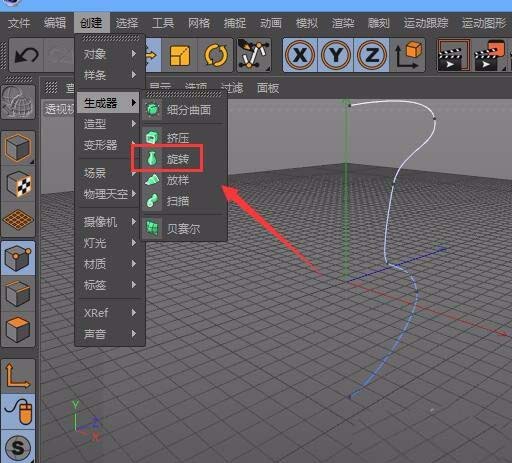Viewport: 512px width, 463px height.
Task: Click Make Editable globe icon
Action: click(x=18, y=101)
